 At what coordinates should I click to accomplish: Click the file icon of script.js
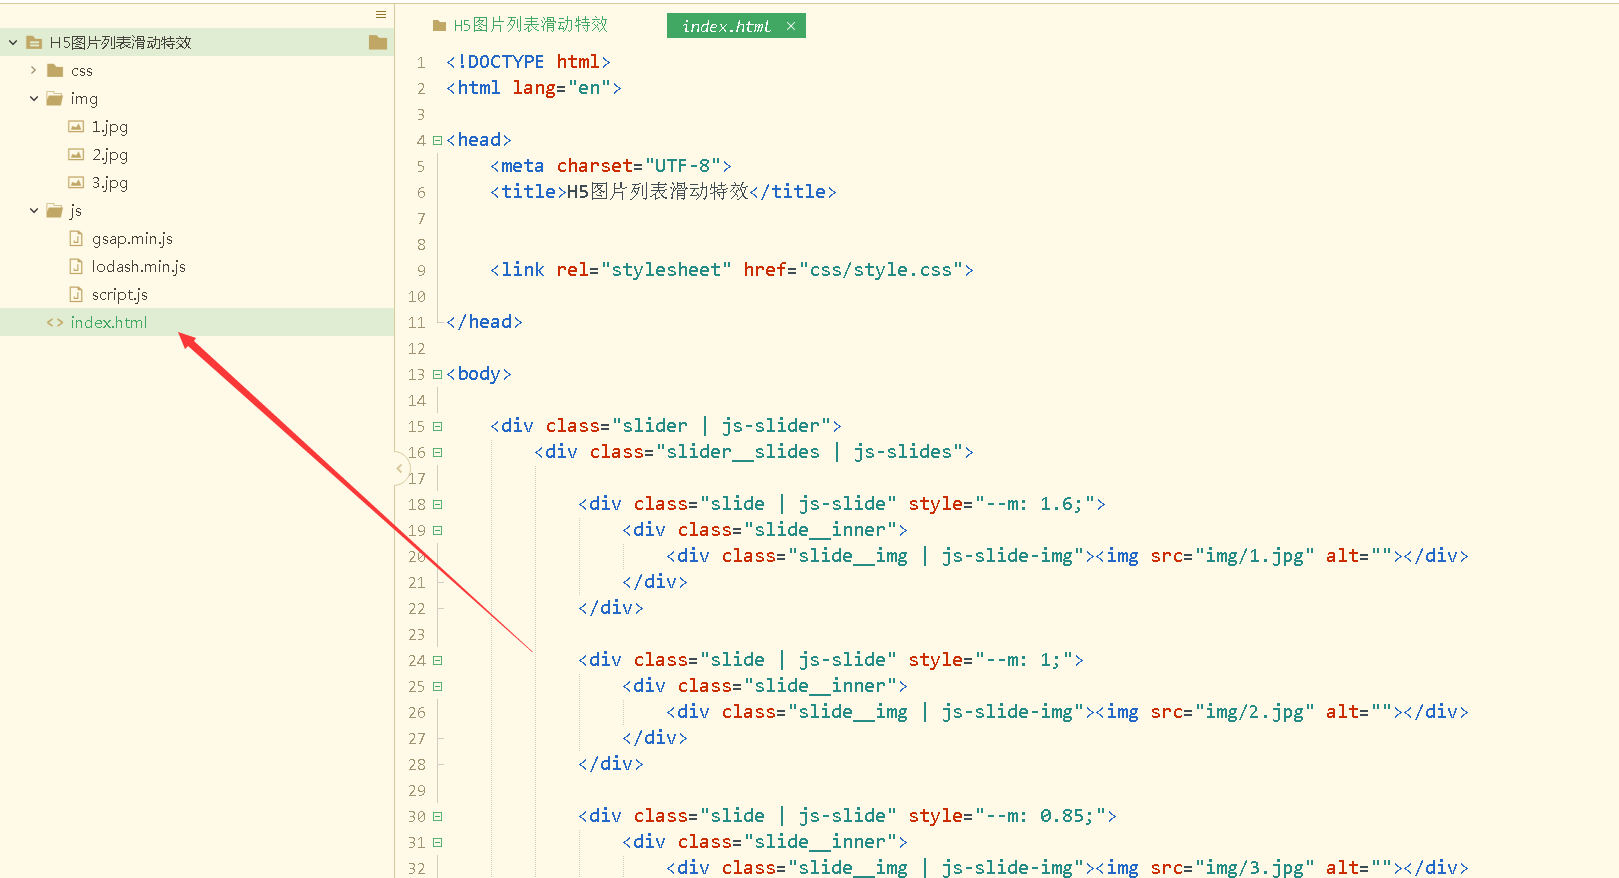click(76, 294)
